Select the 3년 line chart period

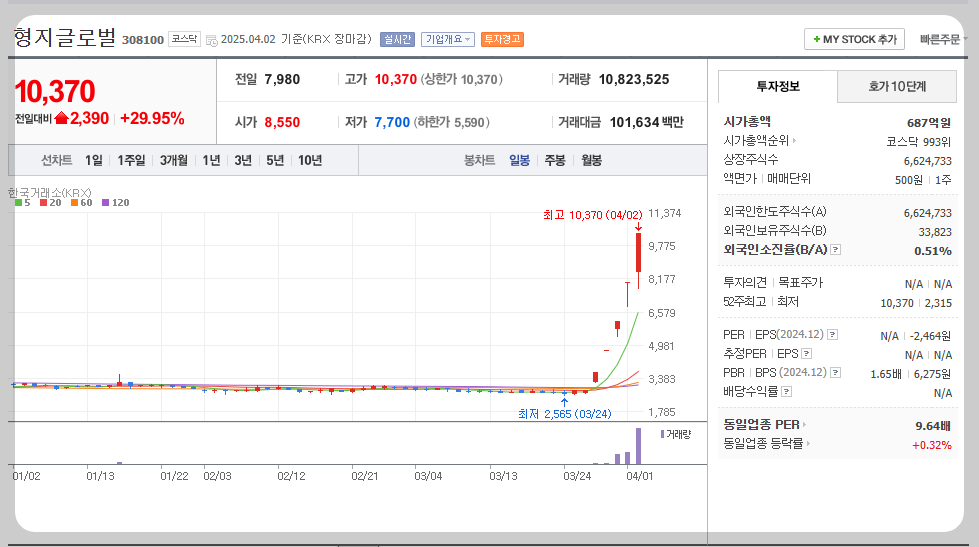coord(243,160)
